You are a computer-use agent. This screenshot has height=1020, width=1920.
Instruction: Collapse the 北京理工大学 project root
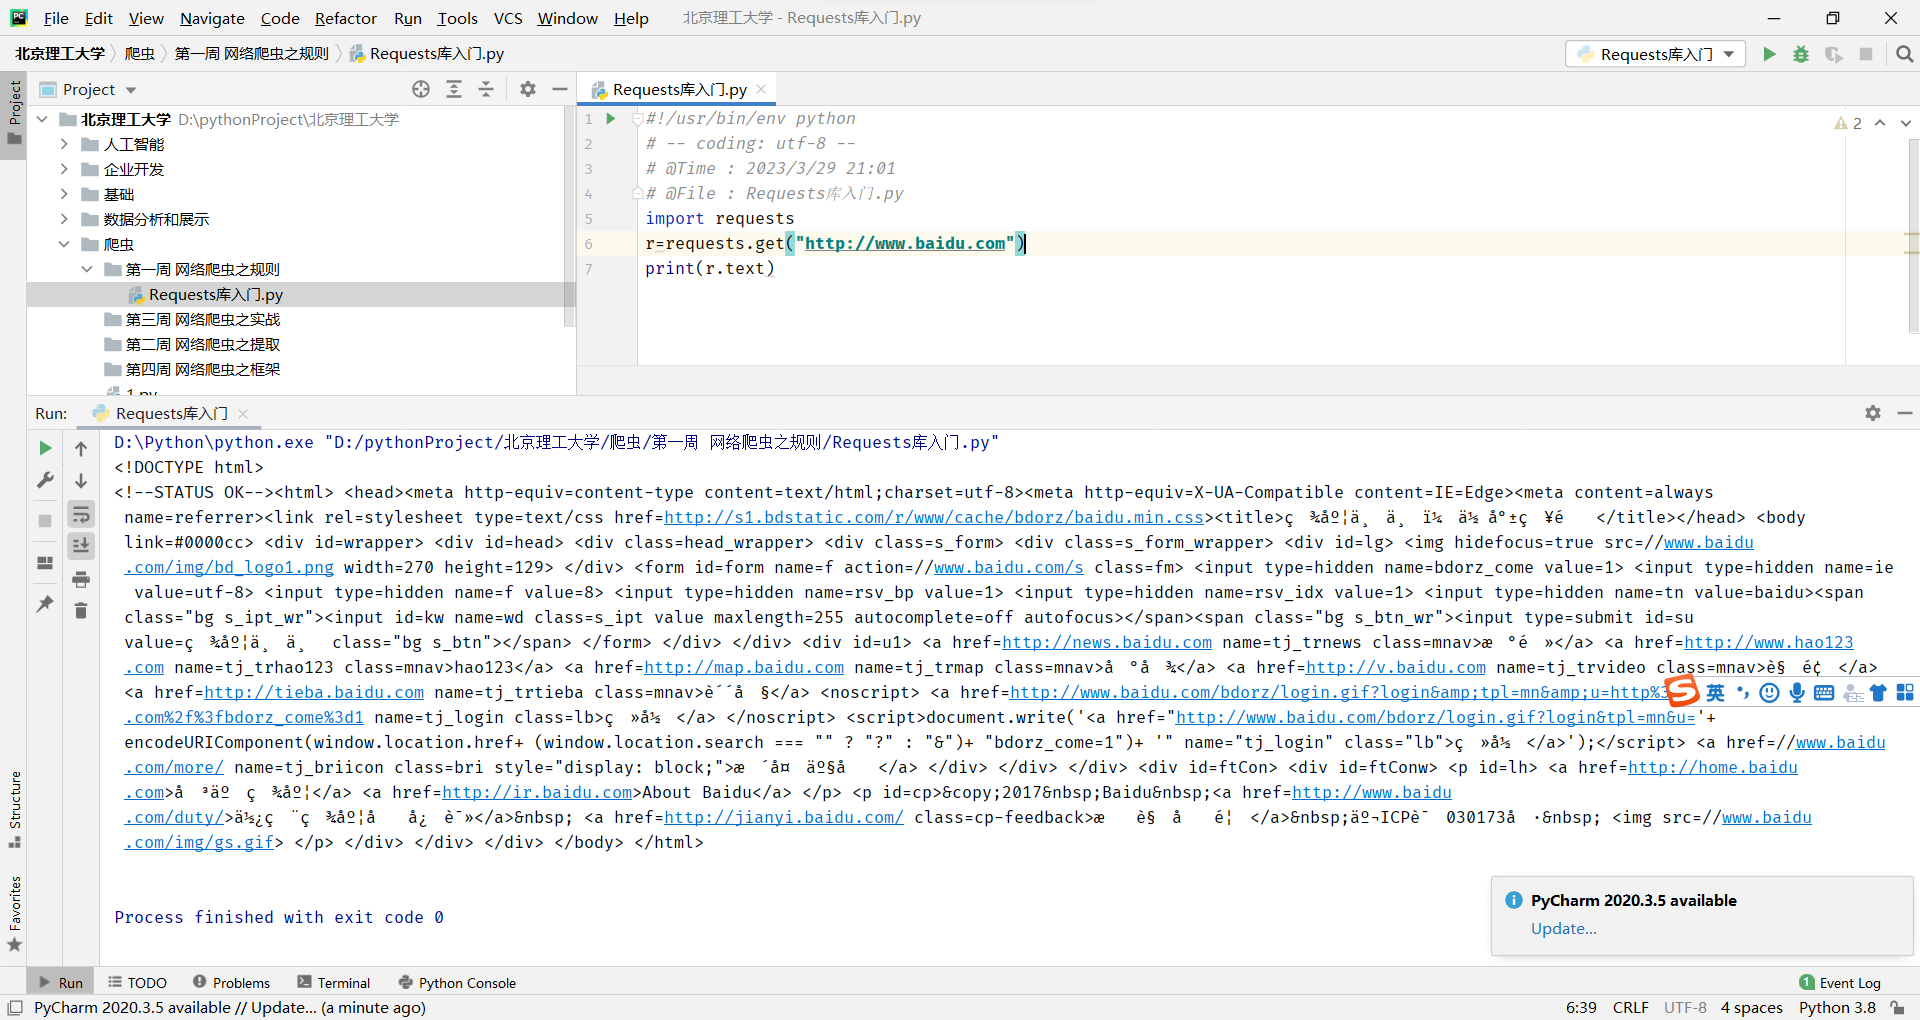coord(42,119)
